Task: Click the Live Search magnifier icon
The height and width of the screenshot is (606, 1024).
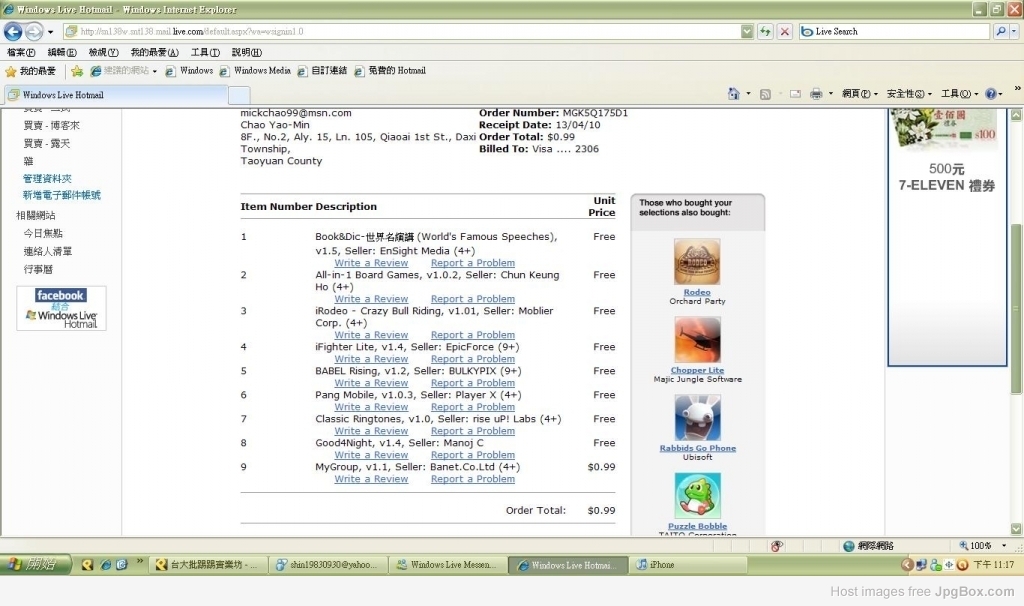Action: tap(1001, 32)
